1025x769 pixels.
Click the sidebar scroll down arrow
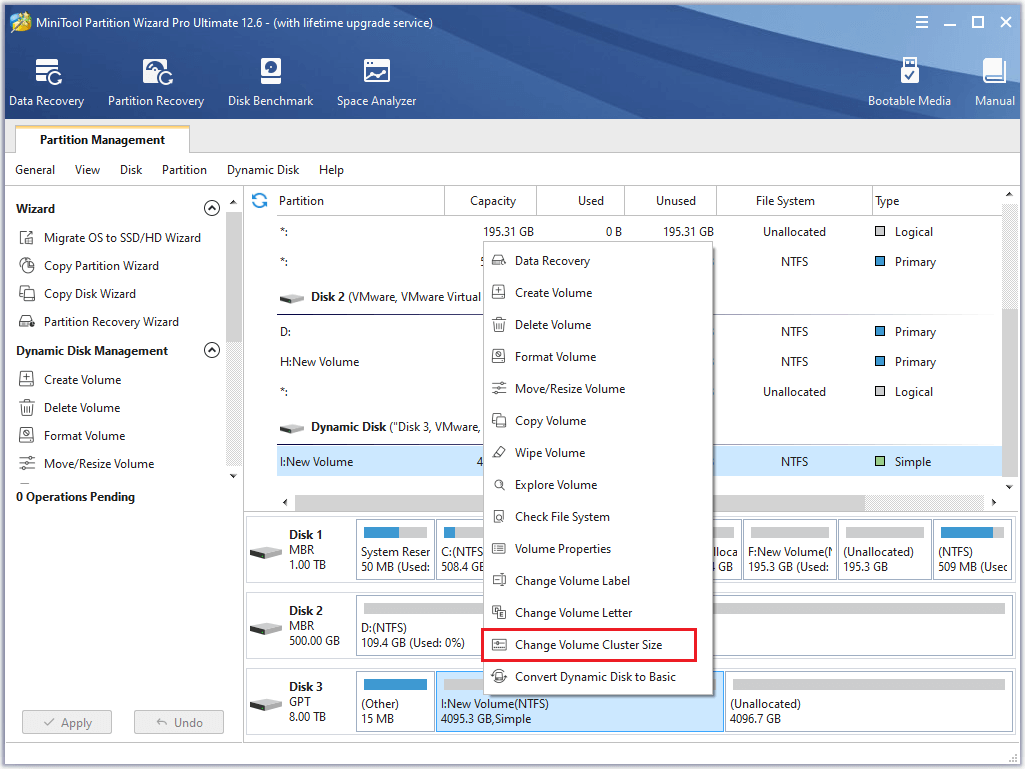(x=233, y=476)
